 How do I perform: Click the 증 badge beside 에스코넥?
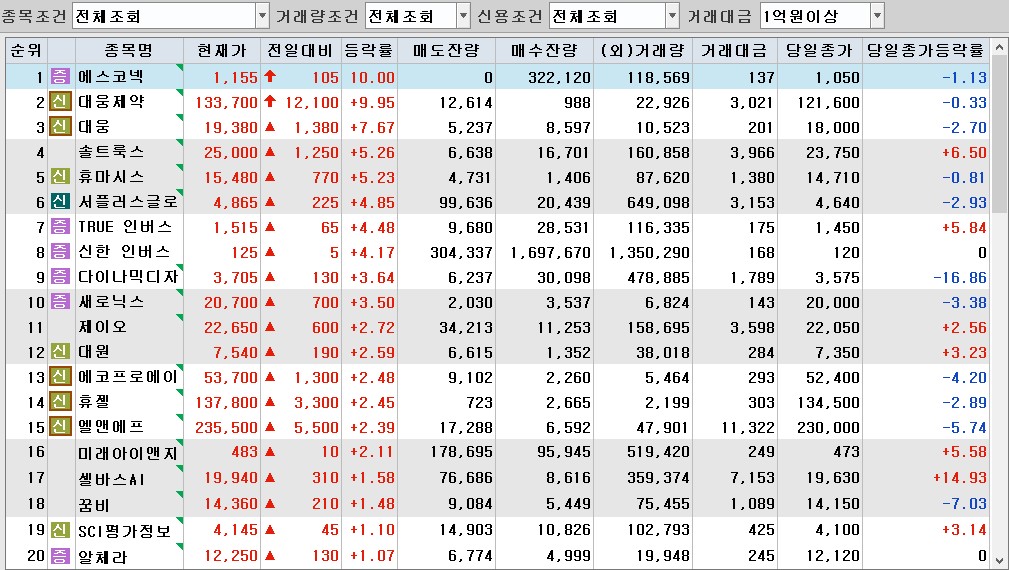point(60,77)
